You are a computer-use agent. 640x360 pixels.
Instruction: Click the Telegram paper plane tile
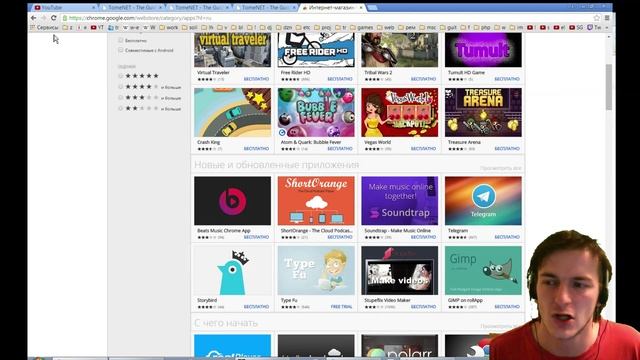(x=483, y=200)
